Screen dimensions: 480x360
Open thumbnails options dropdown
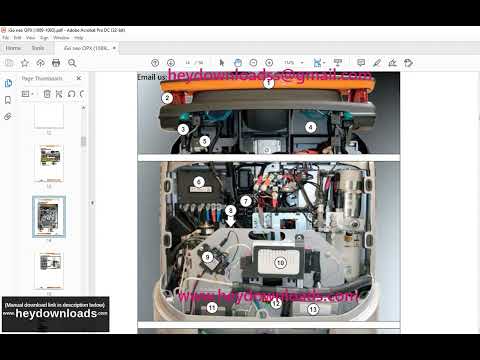(28, 94)
